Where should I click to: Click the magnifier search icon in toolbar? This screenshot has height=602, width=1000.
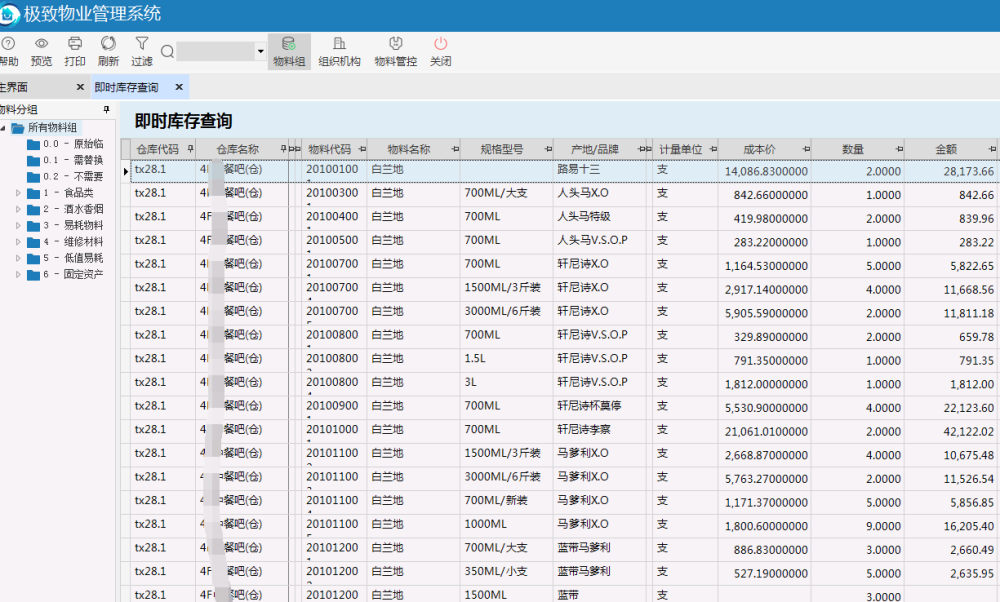[x=167, y=52]
